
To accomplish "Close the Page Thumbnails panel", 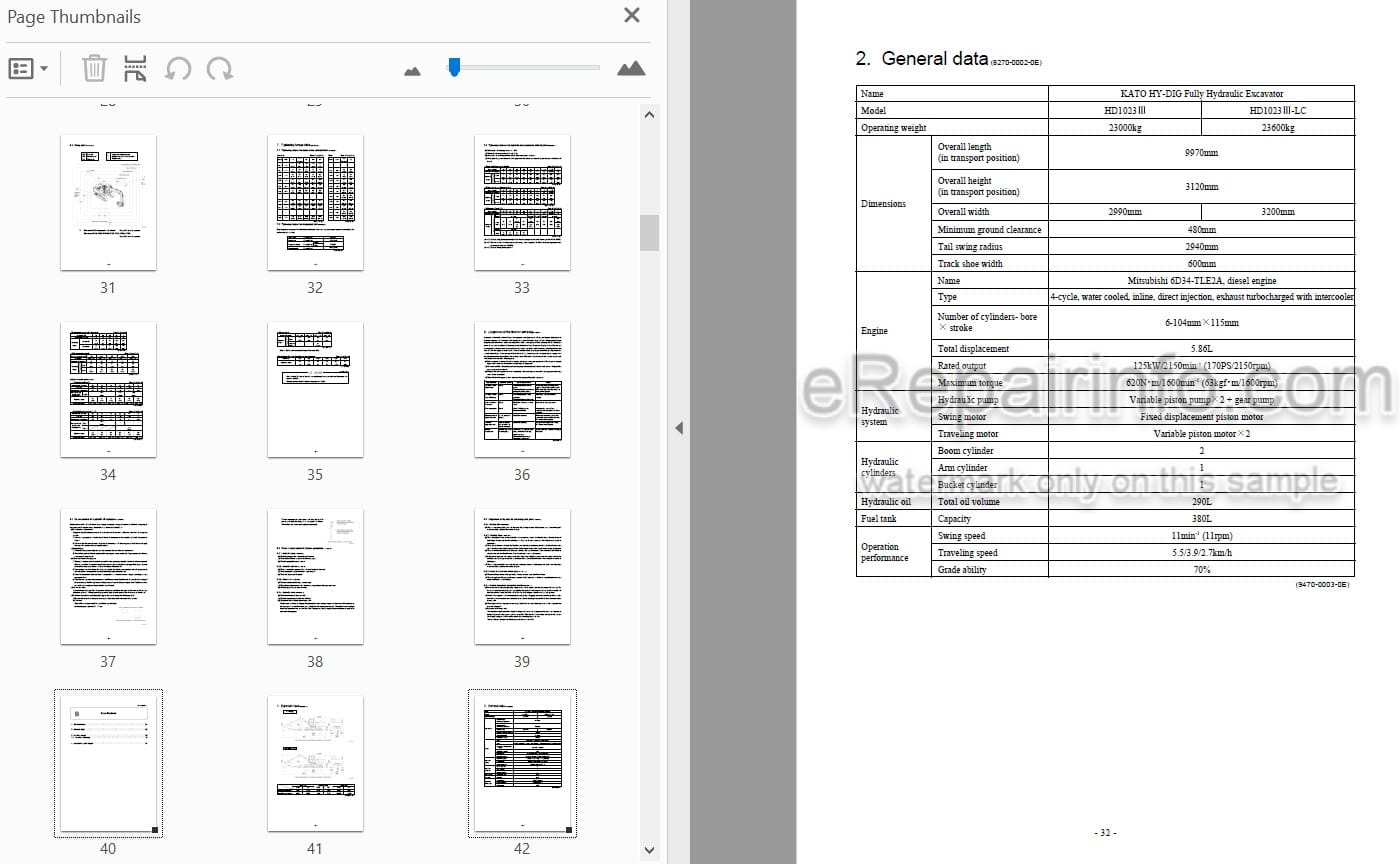I will (x=632, y=15).
